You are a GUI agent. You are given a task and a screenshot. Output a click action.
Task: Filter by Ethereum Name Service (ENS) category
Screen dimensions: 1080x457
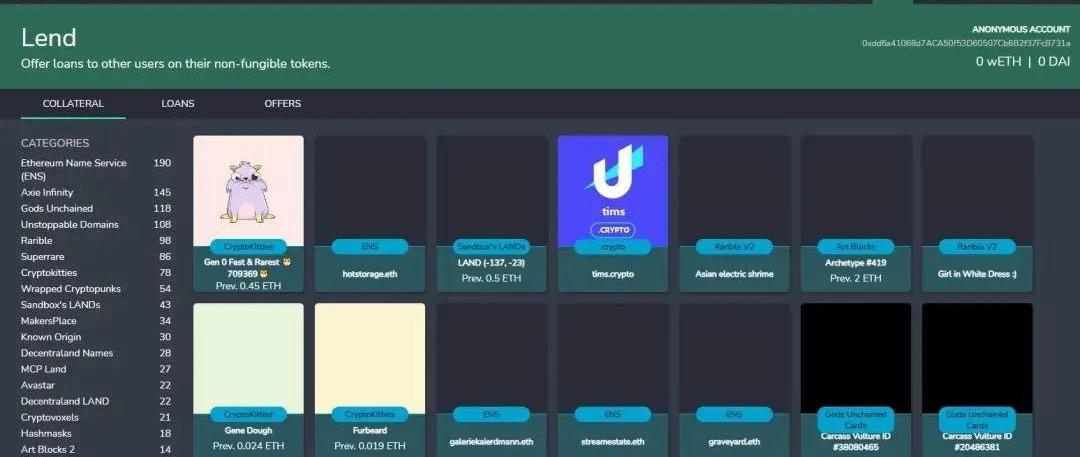pyautogui.click(x=96, y=170)
